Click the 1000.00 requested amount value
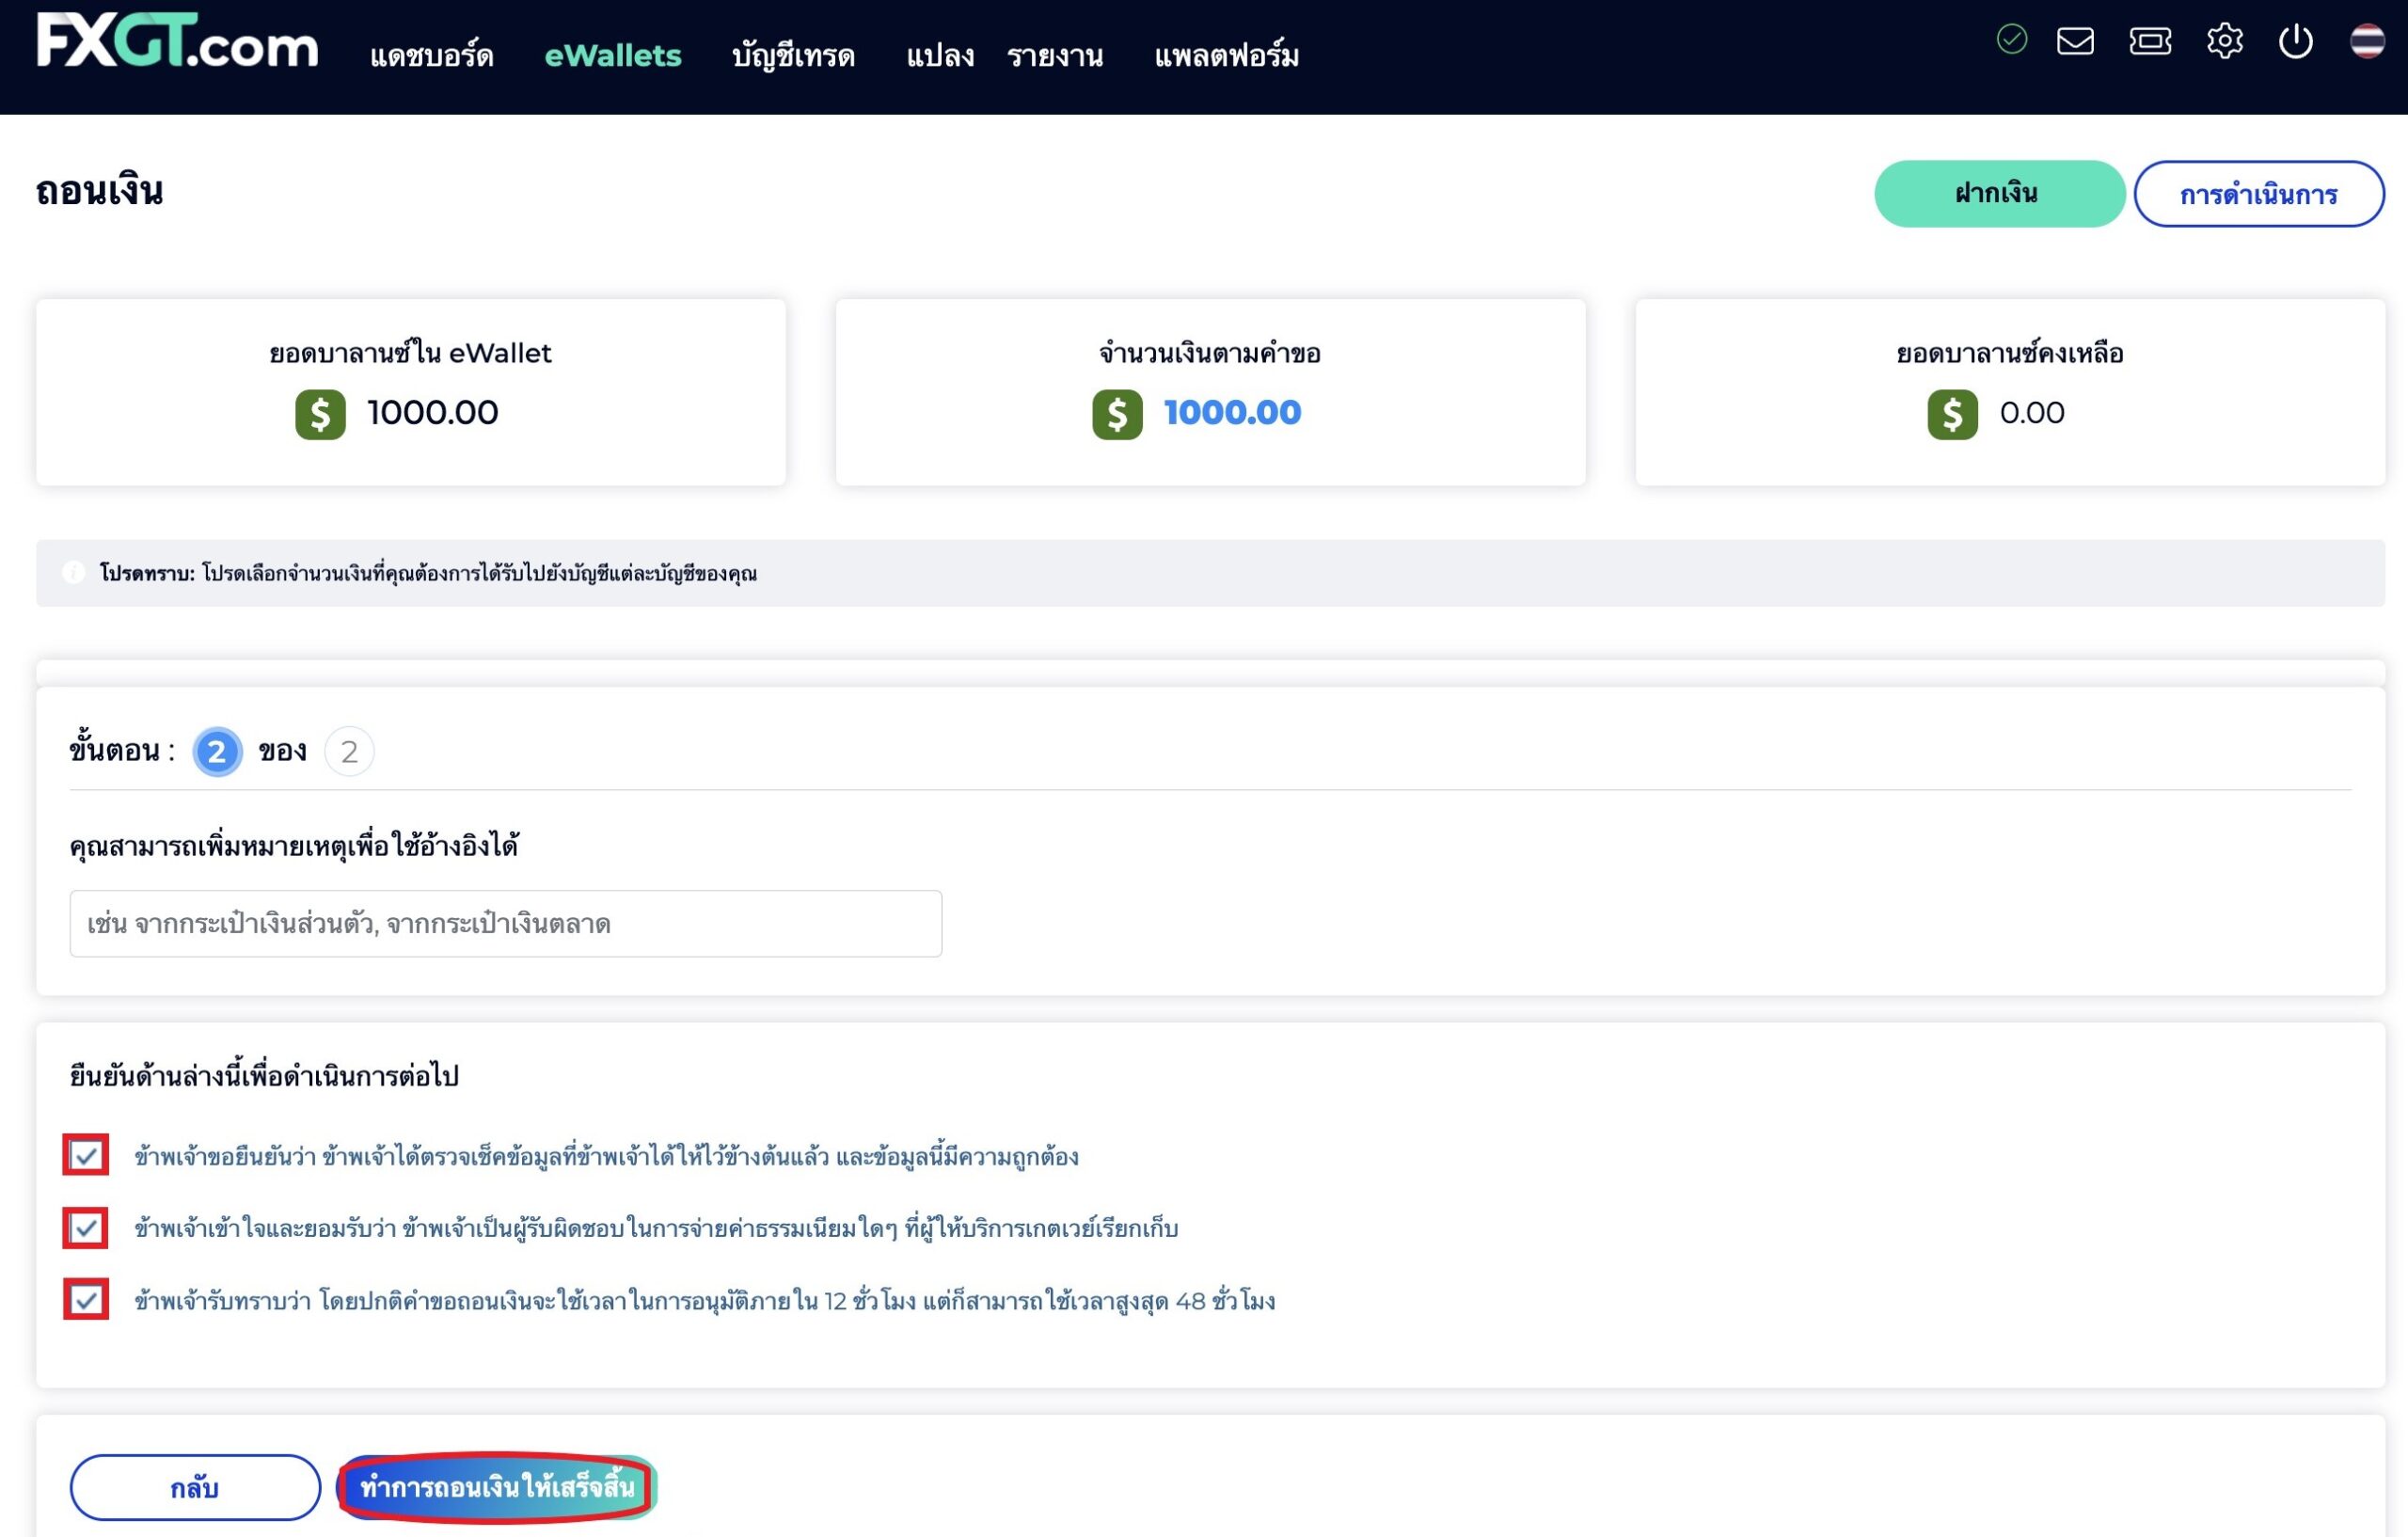2408x1537 pixels. (1232, 413)
